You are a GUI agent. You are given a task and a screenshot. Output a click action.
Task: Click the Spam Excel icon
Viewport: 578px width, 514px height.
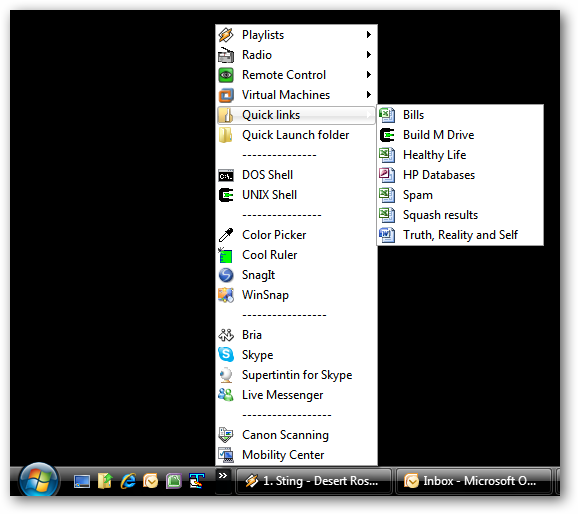click(387, 195)
